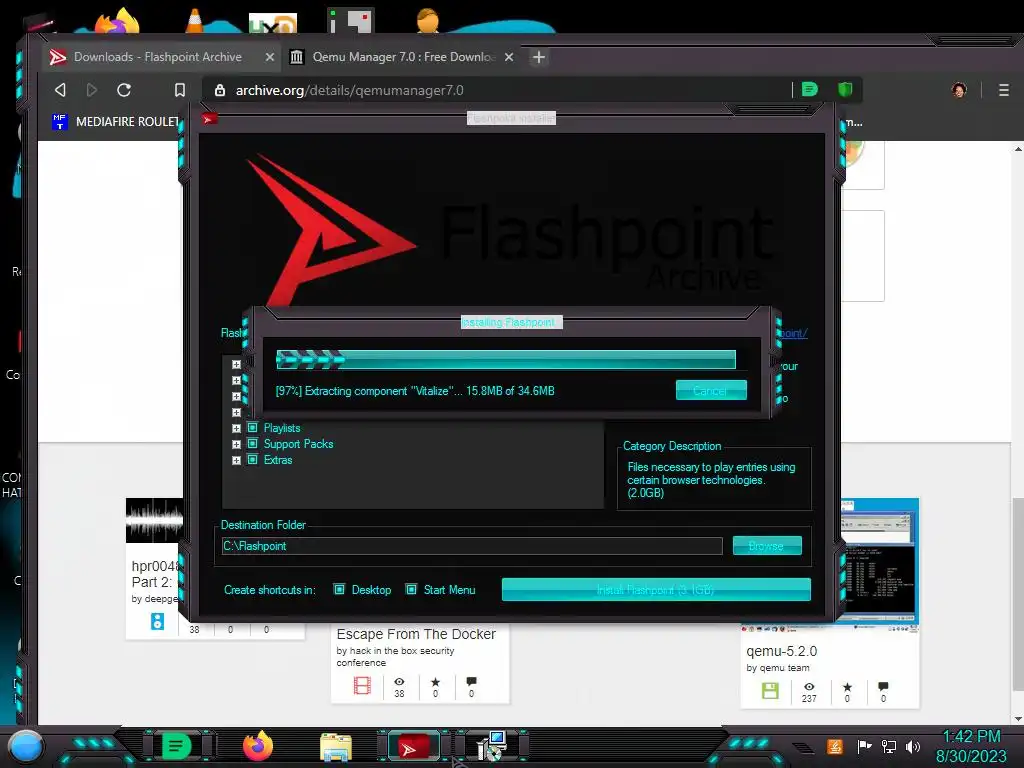Select the Extras tree item label

[278, 460]
